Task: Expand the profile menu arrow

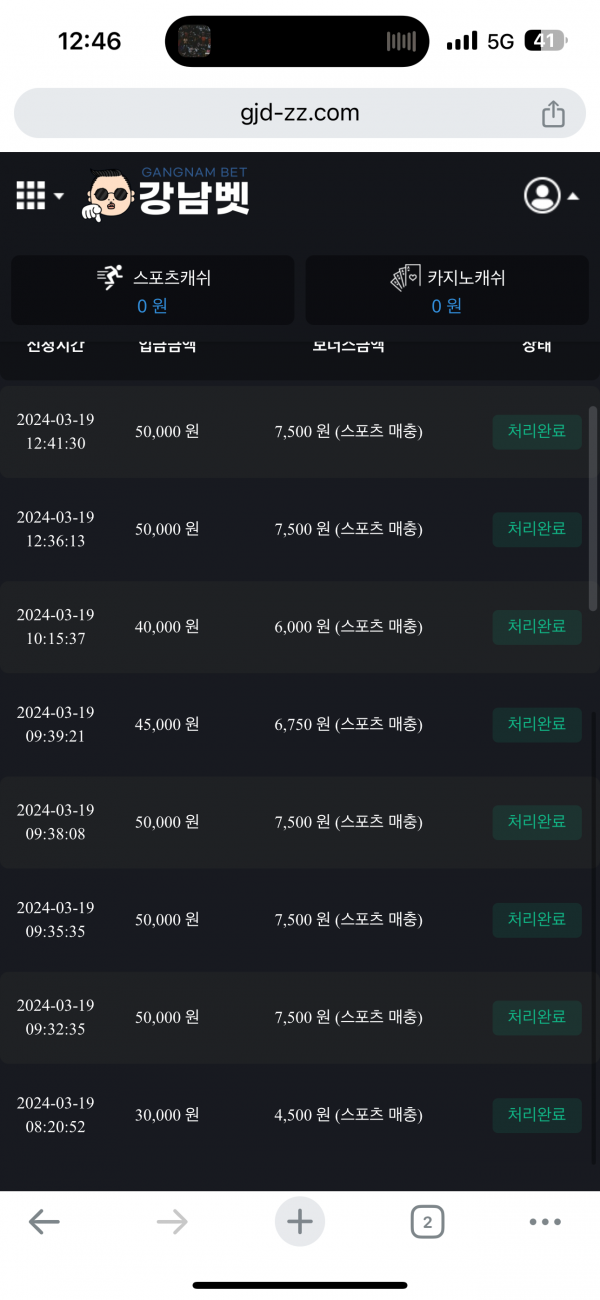Action: click(573, 197)
